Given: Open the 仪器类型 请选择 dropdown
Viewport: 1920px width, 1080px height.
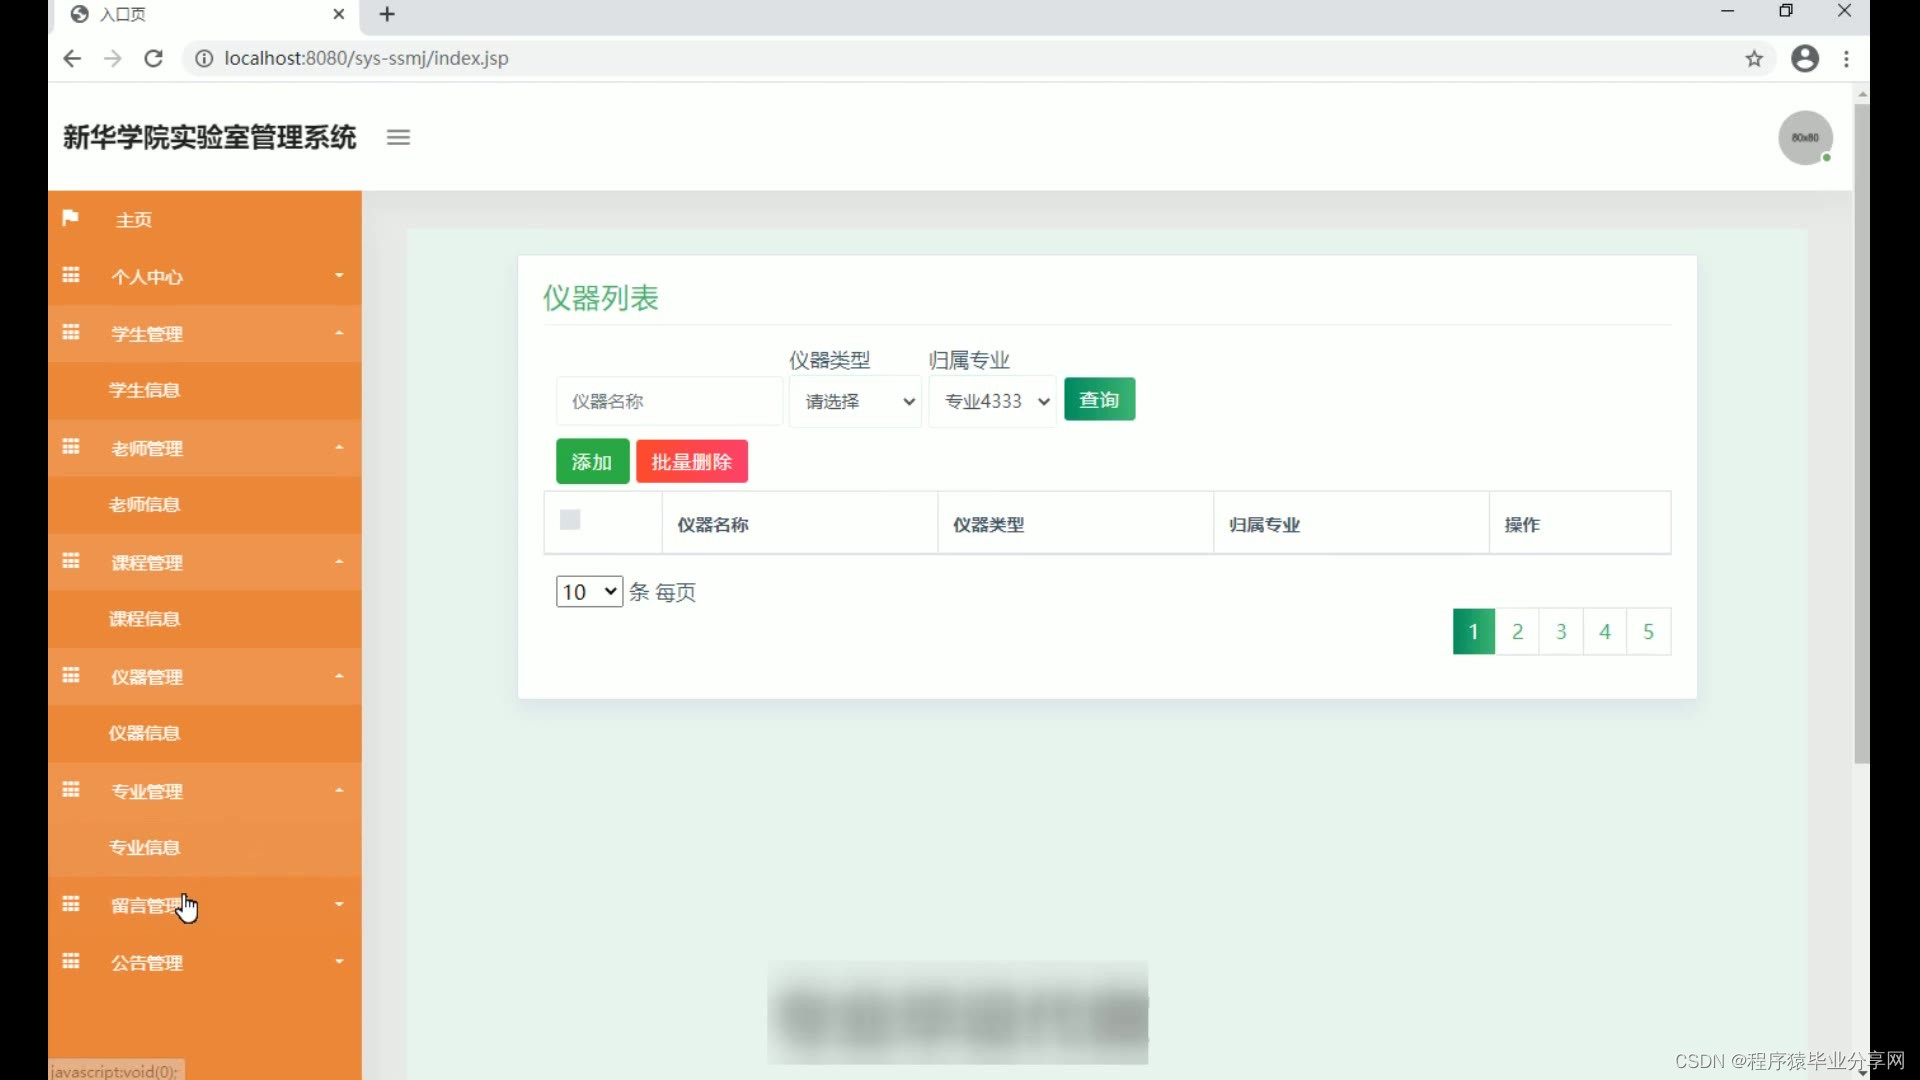Looking at the screenshot, I should (x=855, y=401).
